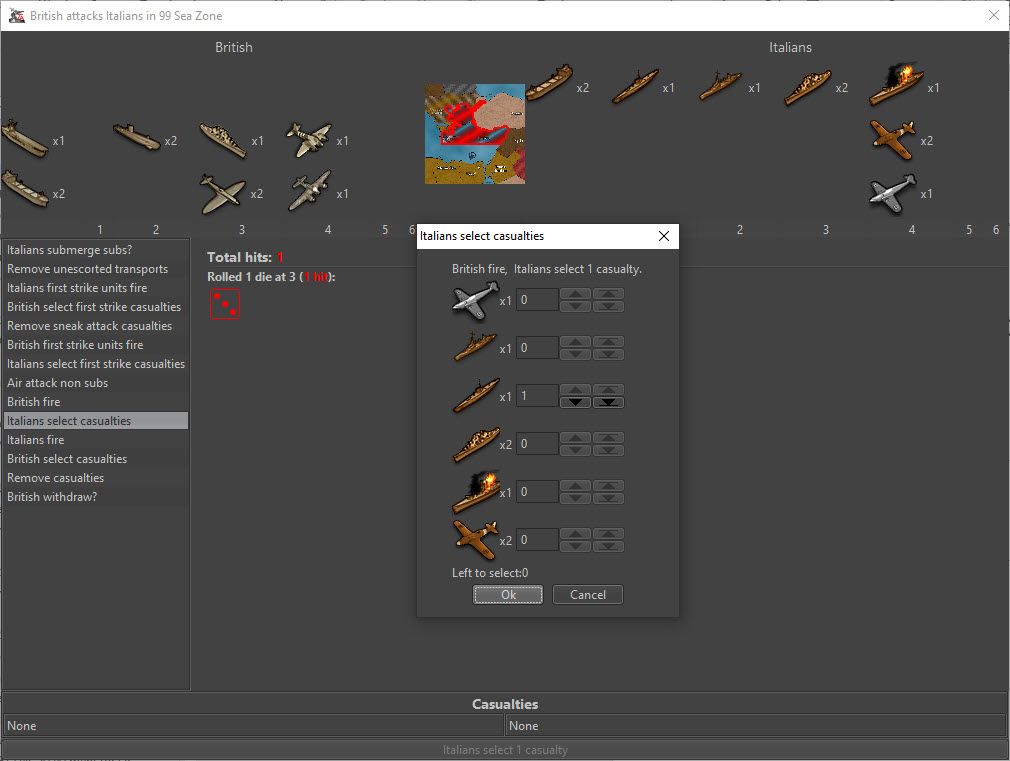The image size is (1010, 761).
Task: Click the brown Italian fighter x2 in top panel
Action: click(892, 140)
